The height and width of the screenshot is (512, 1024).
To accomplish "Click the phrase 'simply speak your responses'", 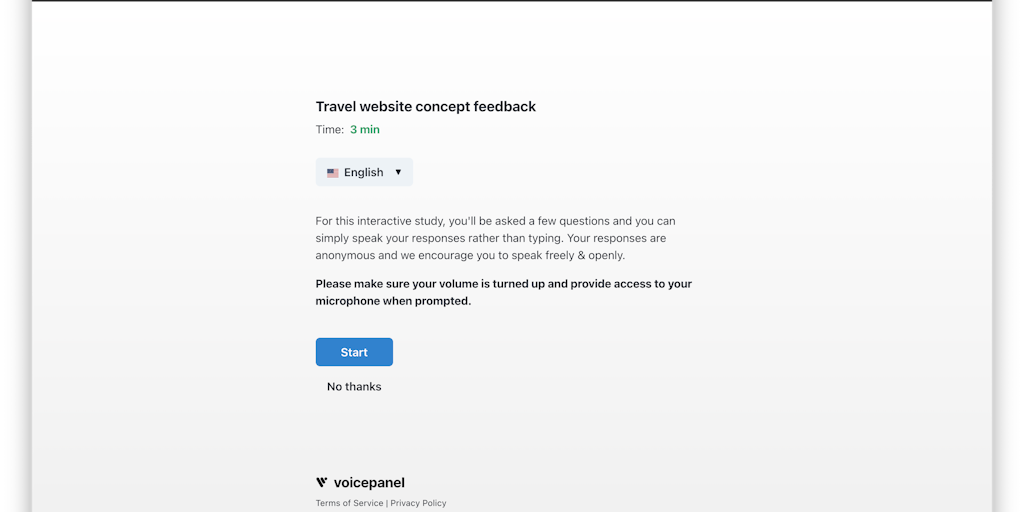I will [x=393, y=239].
